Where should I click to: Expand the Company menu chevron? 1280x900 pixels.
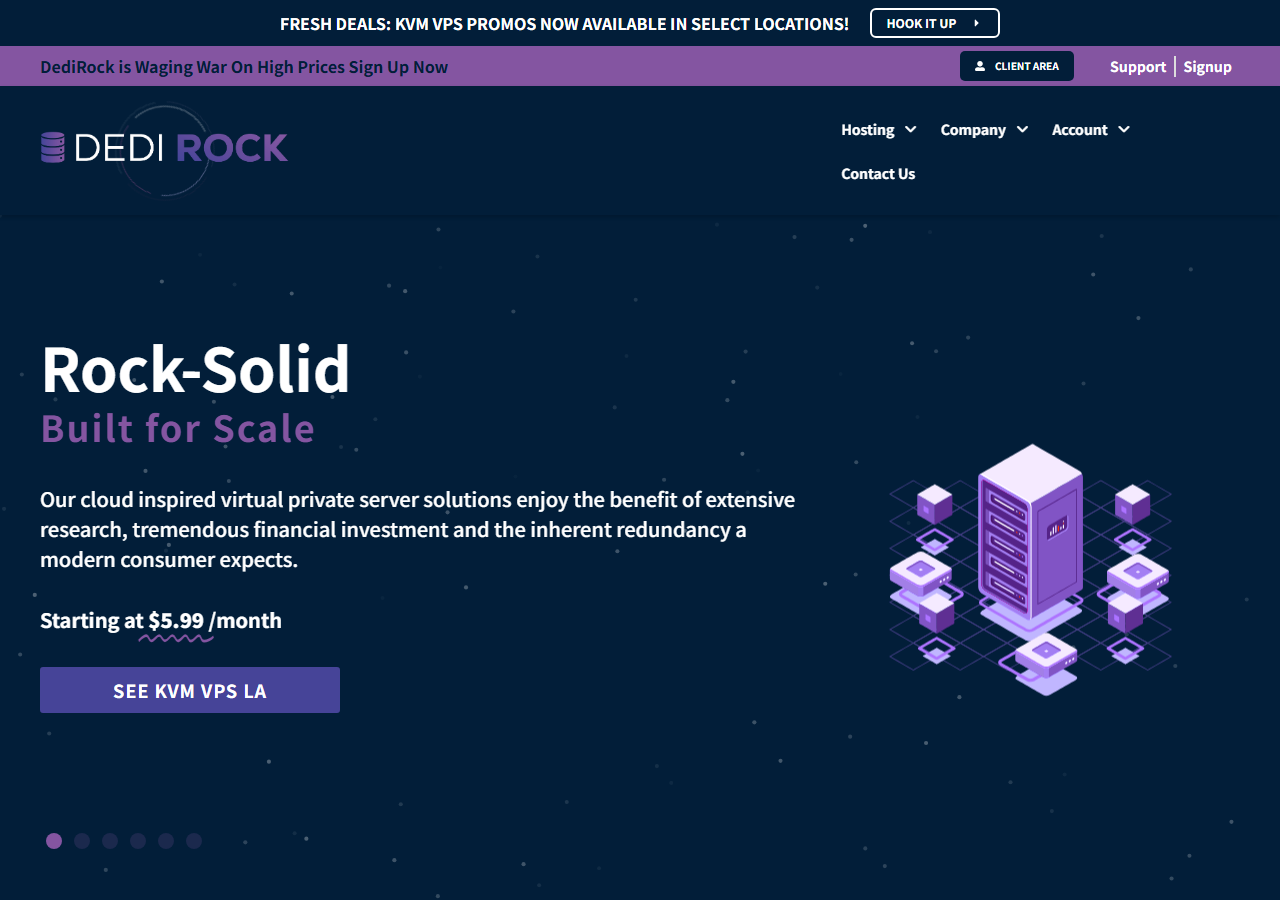[1022, 130]
